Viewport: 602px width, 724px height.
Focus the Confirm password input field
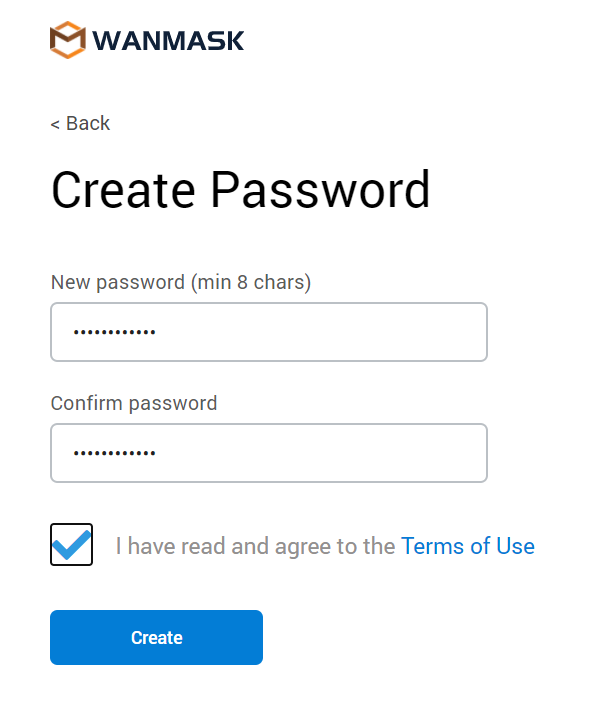[269, 453]
